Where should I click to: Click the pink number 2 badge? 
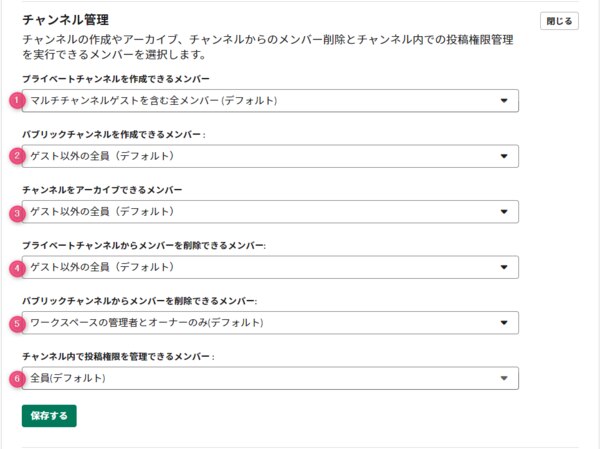[x=17, y=156]
